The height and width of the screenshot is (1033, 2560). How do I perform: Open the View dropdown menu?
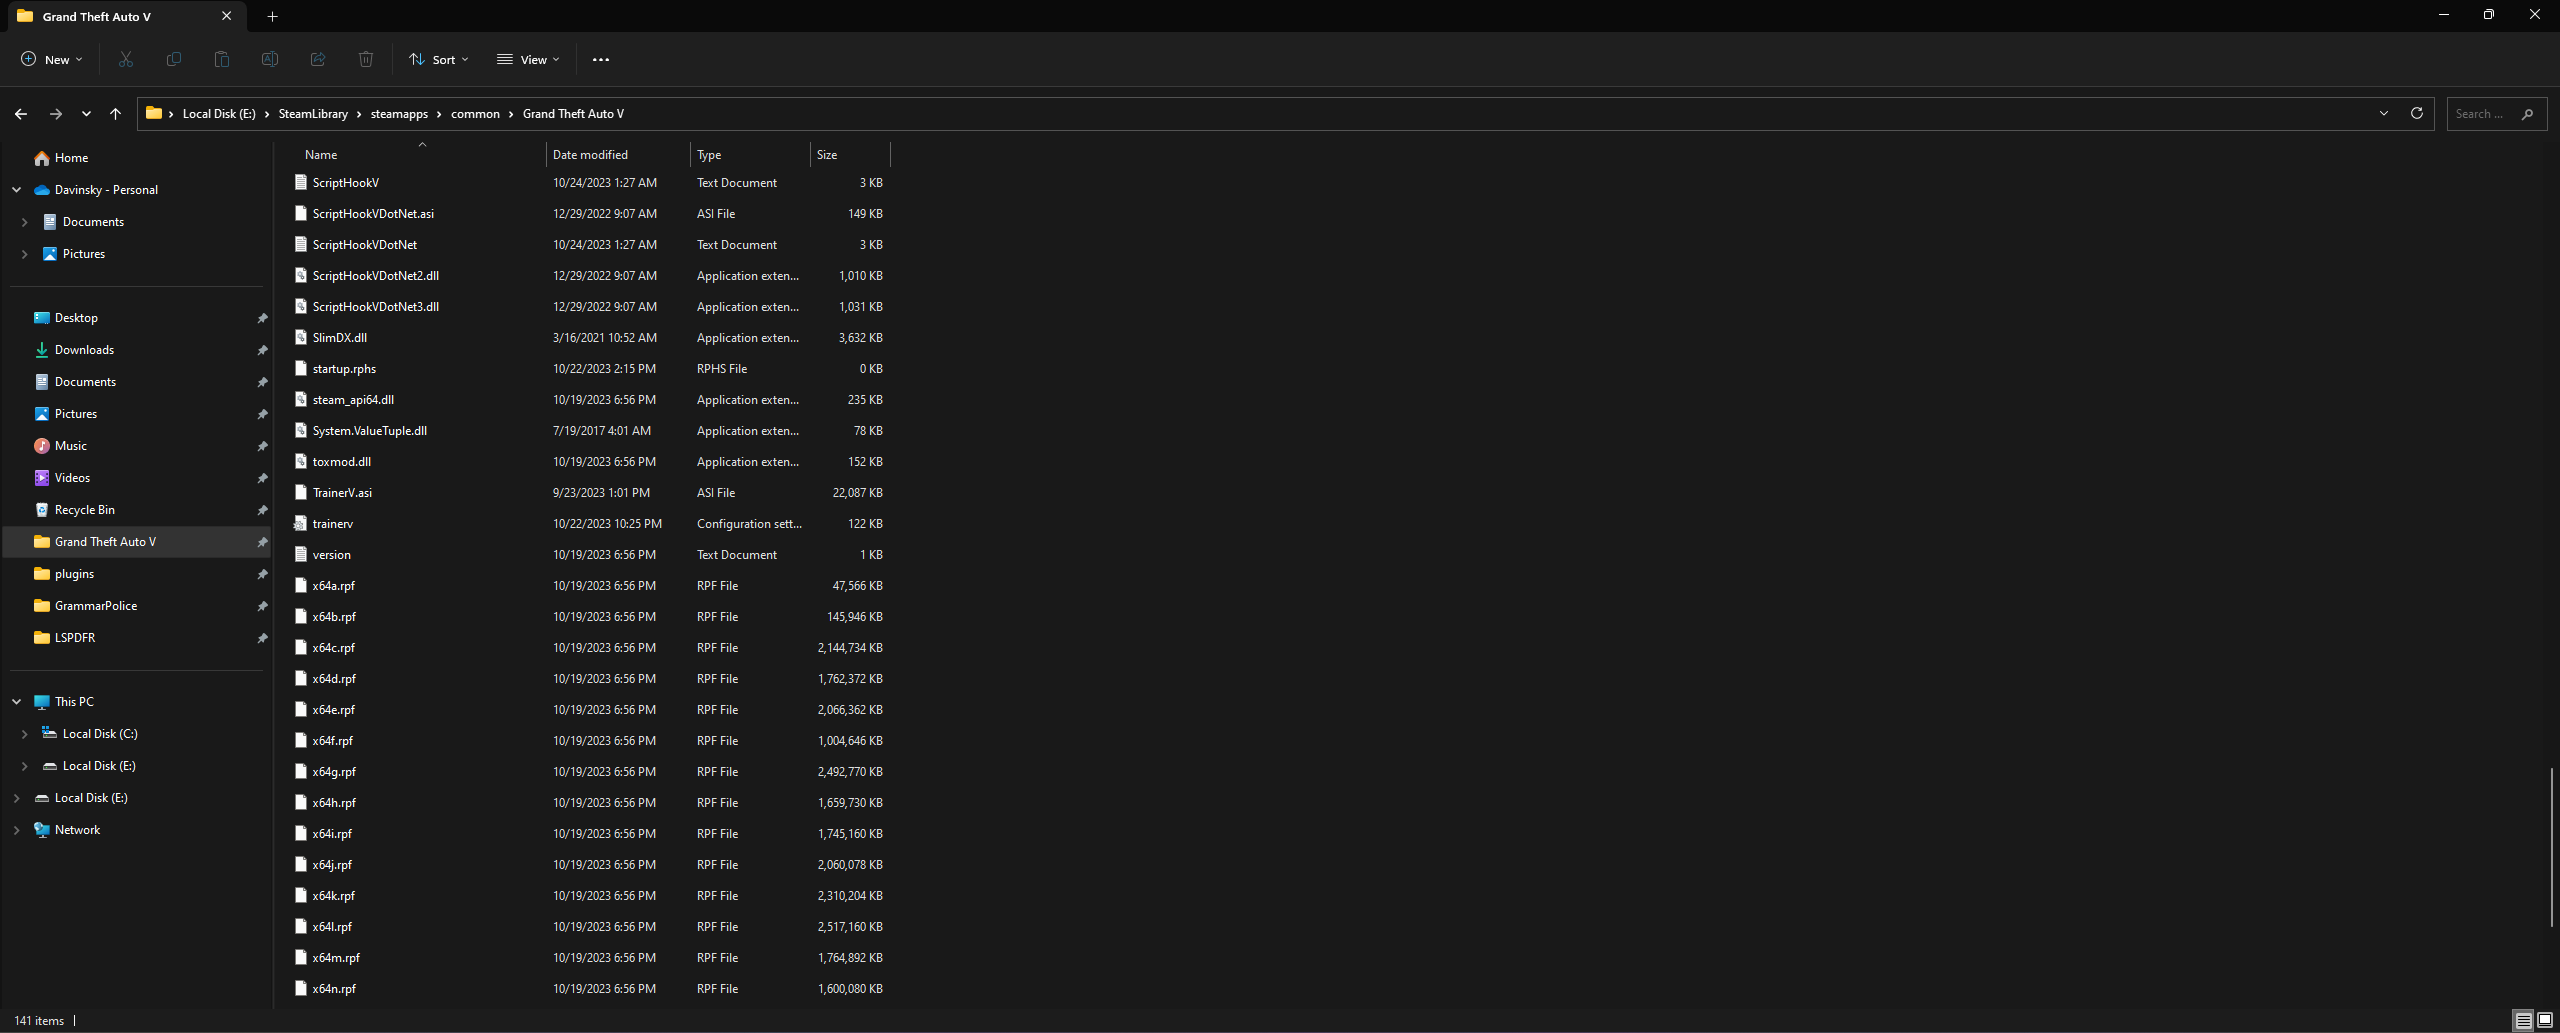pos(528,59)
